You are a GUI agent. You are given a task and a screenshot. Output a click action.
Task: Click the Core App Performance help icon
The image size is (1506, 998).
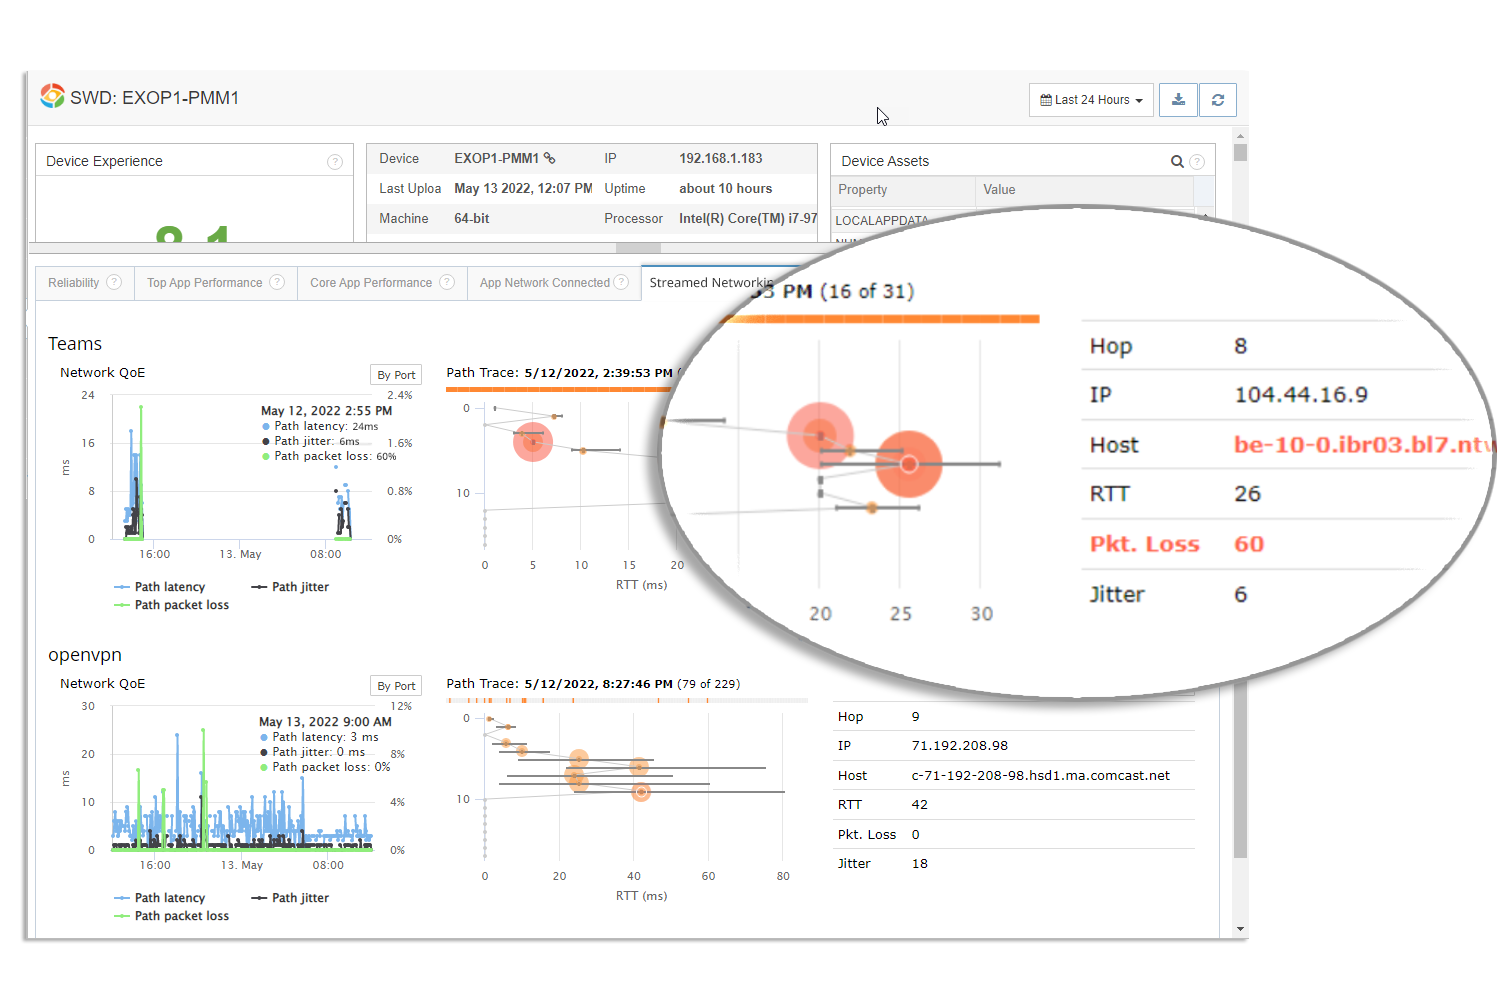point(447,283)
